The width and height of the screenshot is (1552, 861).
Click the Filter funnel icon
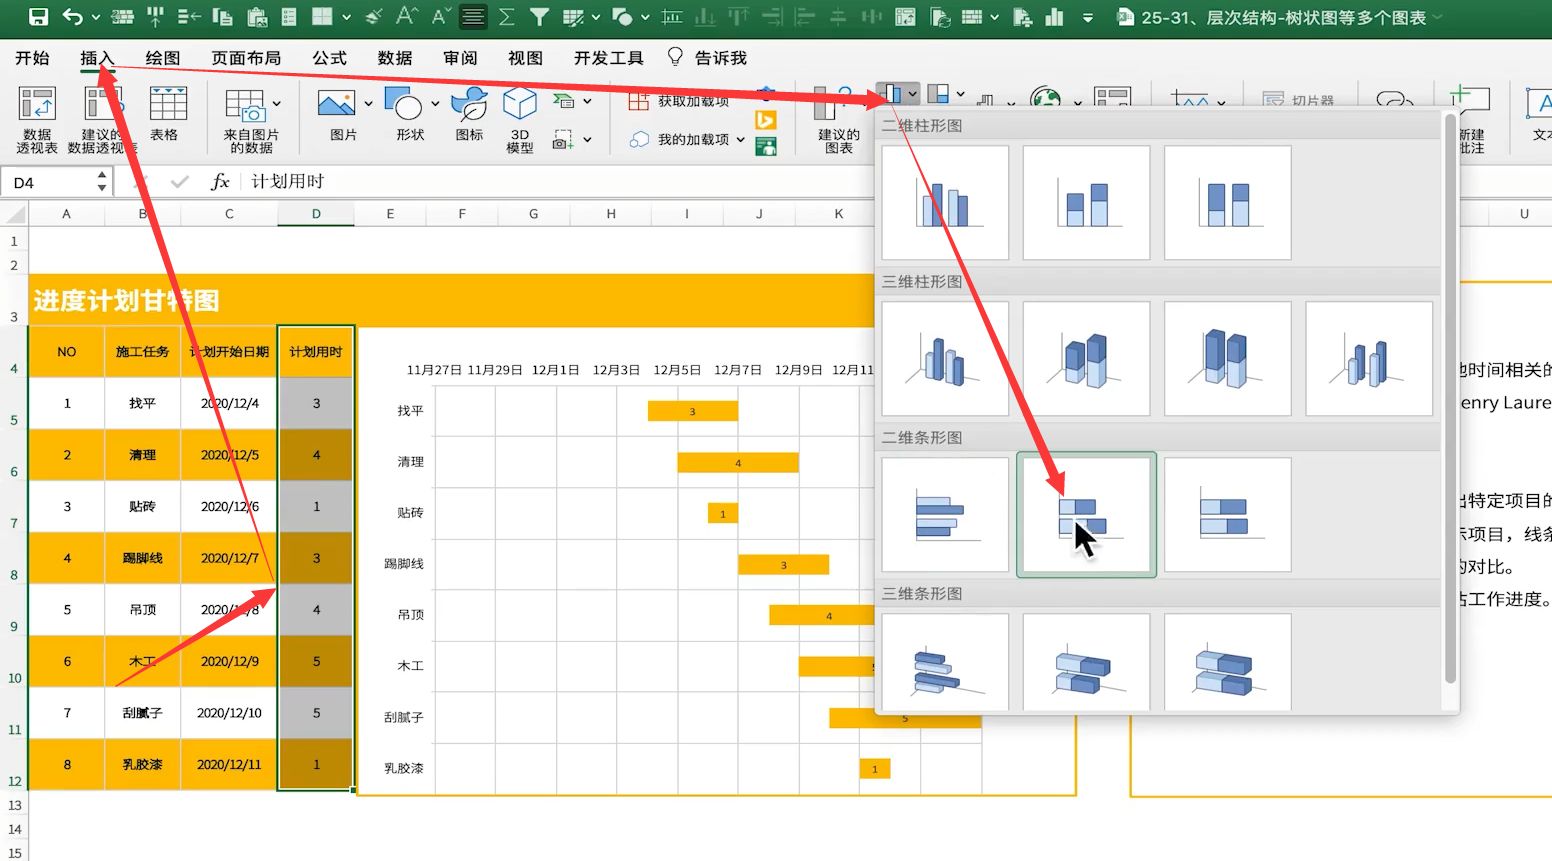pos(539,17)
